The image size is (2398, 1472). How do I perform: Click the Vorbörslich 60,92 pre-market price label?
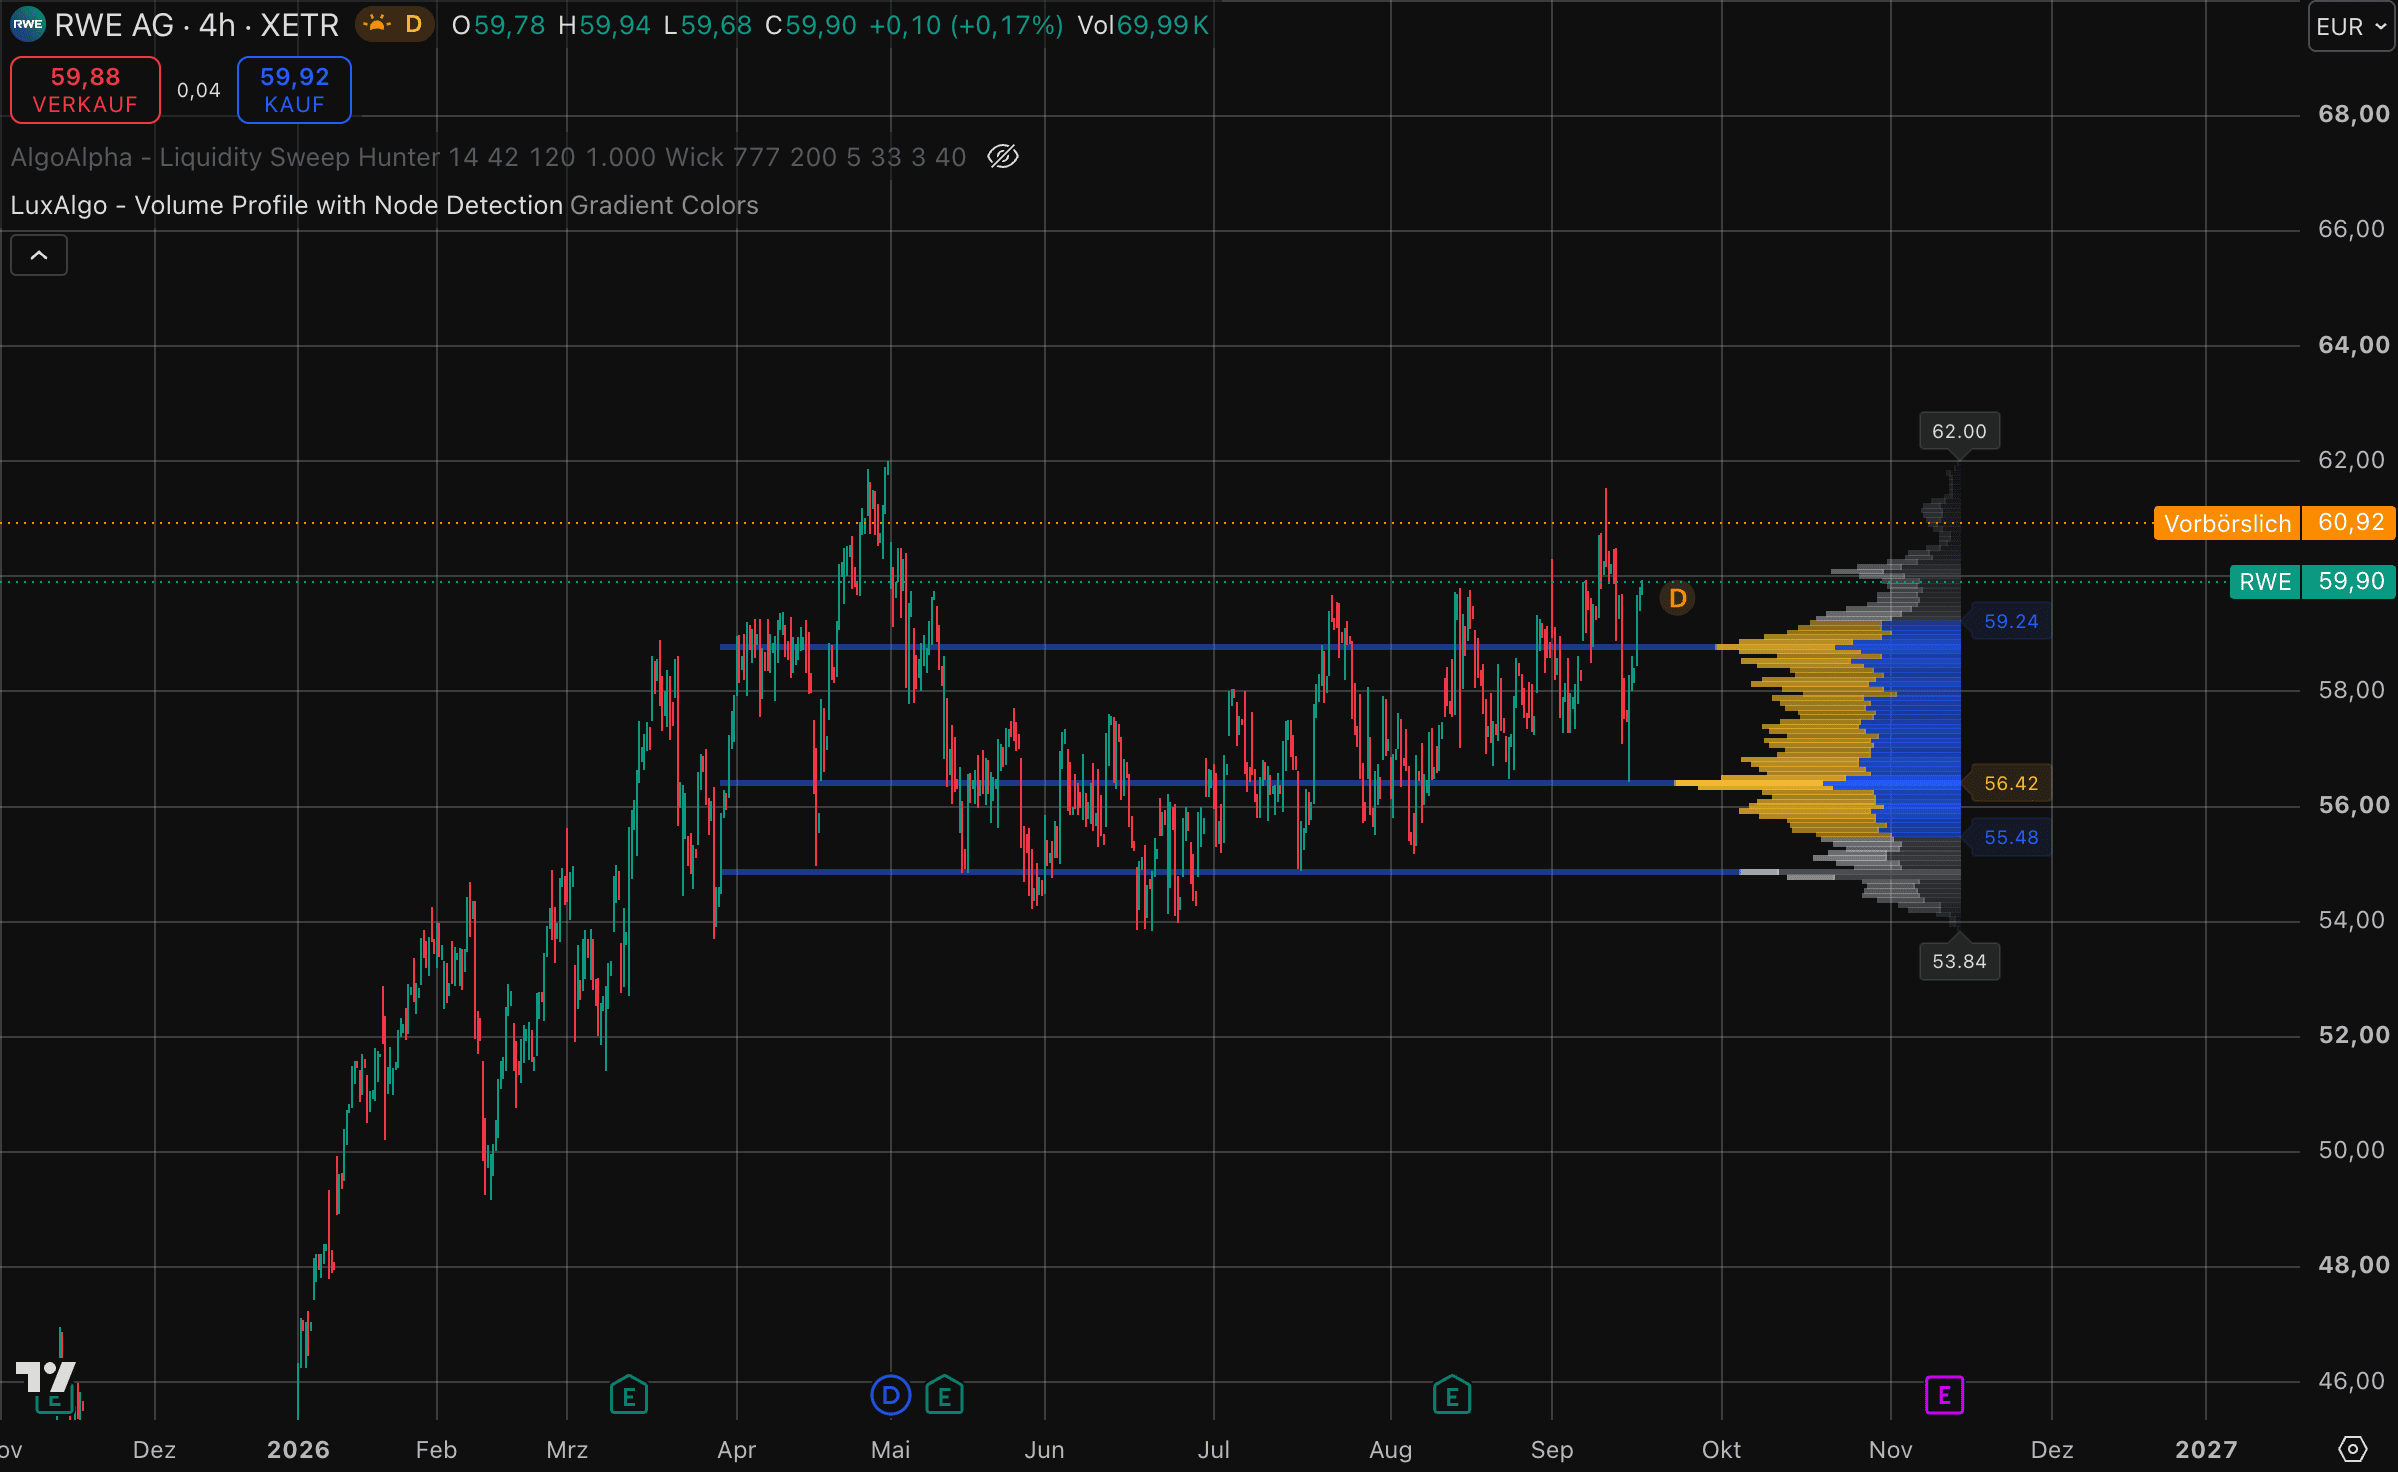[x=2275, y=523]
